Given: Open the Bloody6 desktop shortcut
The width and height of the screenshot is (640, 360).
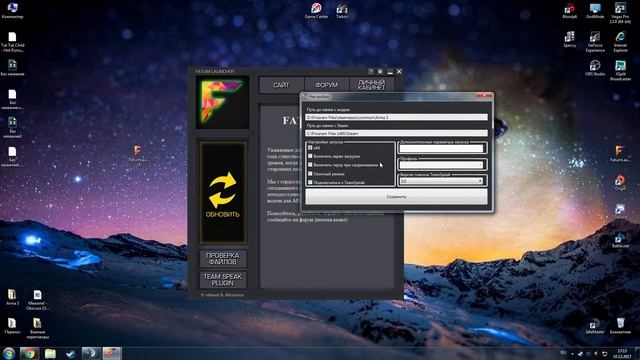Looking at the screenshot, I should pos(570,11).
